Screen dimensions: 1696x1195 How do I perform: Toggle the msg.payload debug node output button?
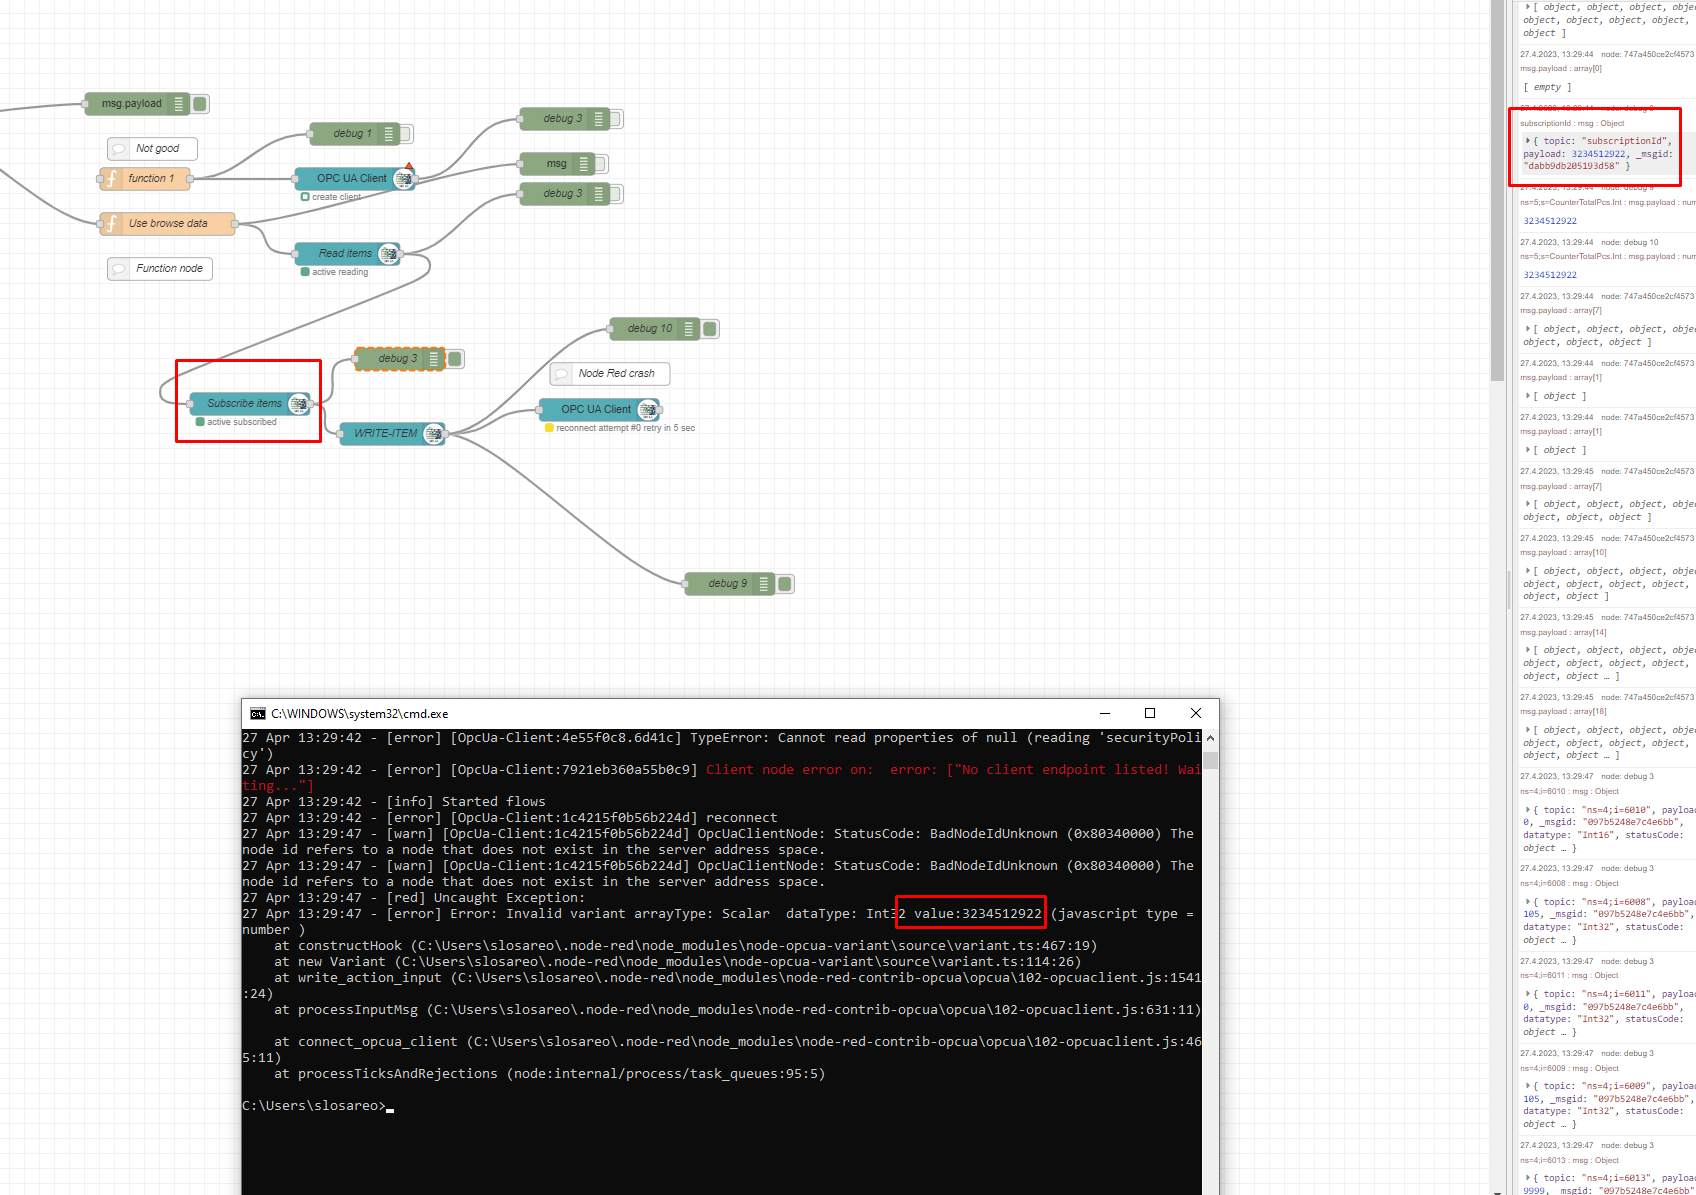click(x=200, y=103)
